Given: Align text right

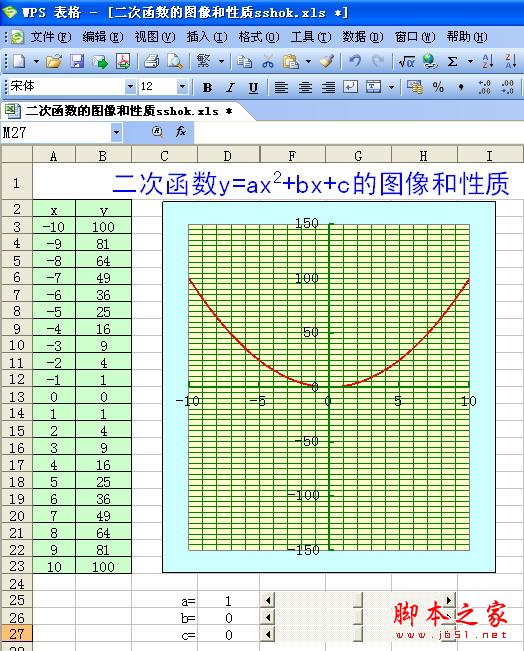Looking at the screenshot, I should (x=328, y=87).
